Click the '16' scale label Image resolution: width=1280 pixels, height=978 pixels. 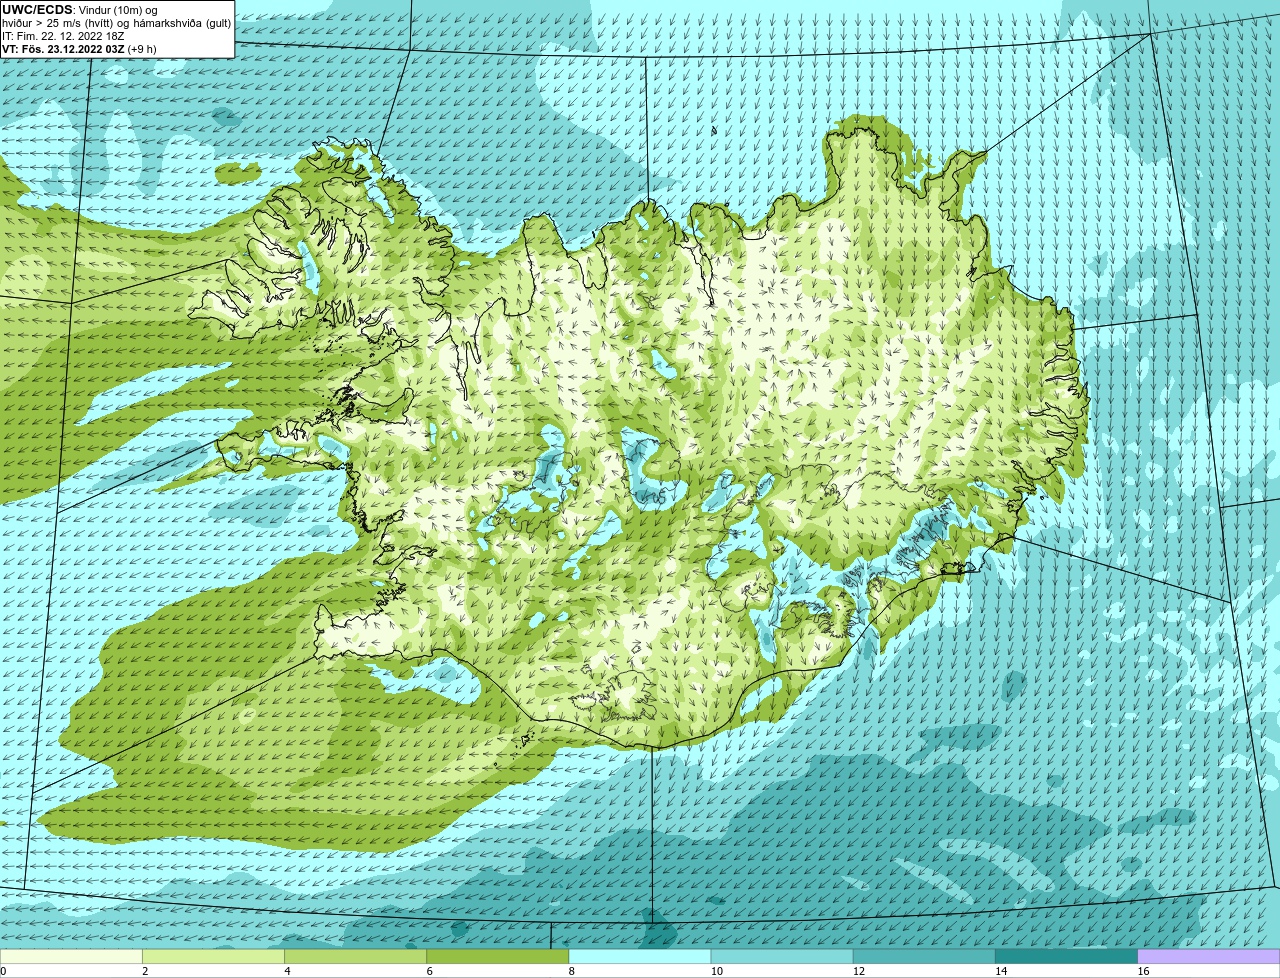click(x=1143, y=971)
